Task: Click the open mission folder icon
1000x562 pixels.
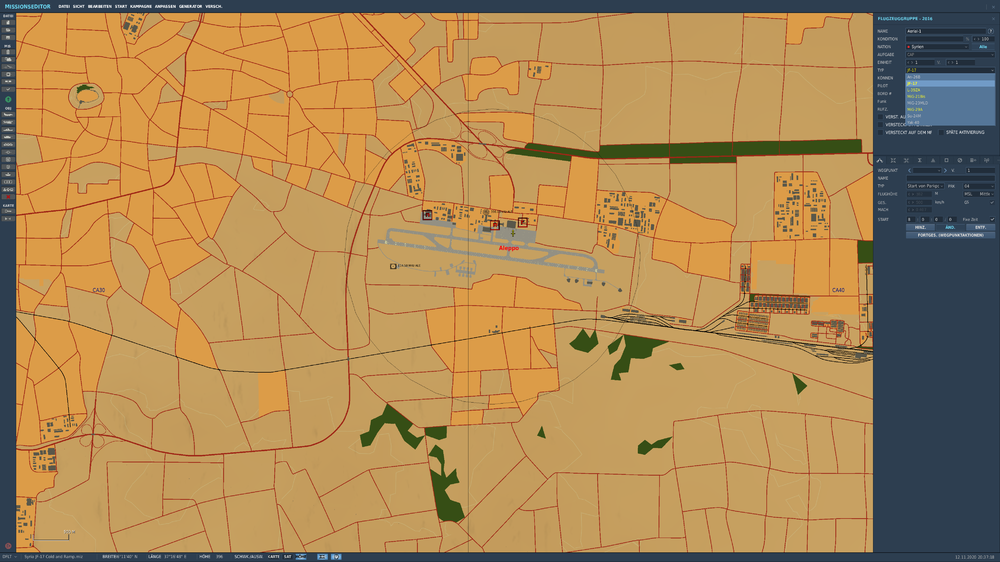Action: click(x=8, y=30)
